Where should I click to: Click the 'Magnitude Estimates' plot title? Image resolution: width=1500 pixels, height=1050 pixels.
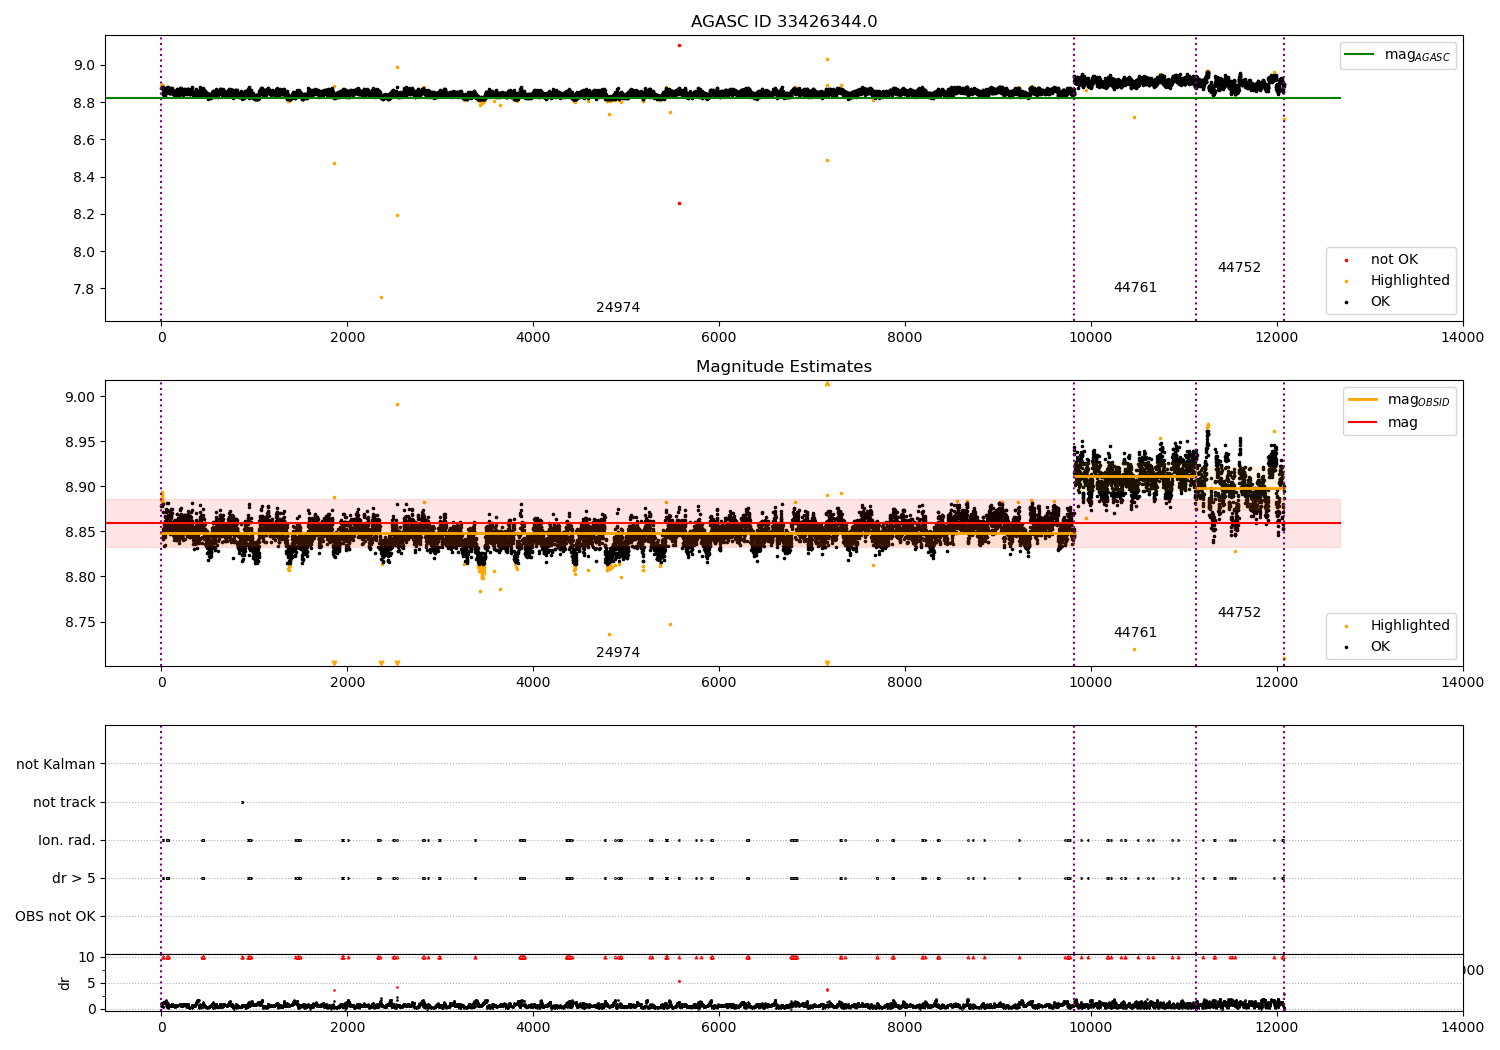tap(784, 367)
